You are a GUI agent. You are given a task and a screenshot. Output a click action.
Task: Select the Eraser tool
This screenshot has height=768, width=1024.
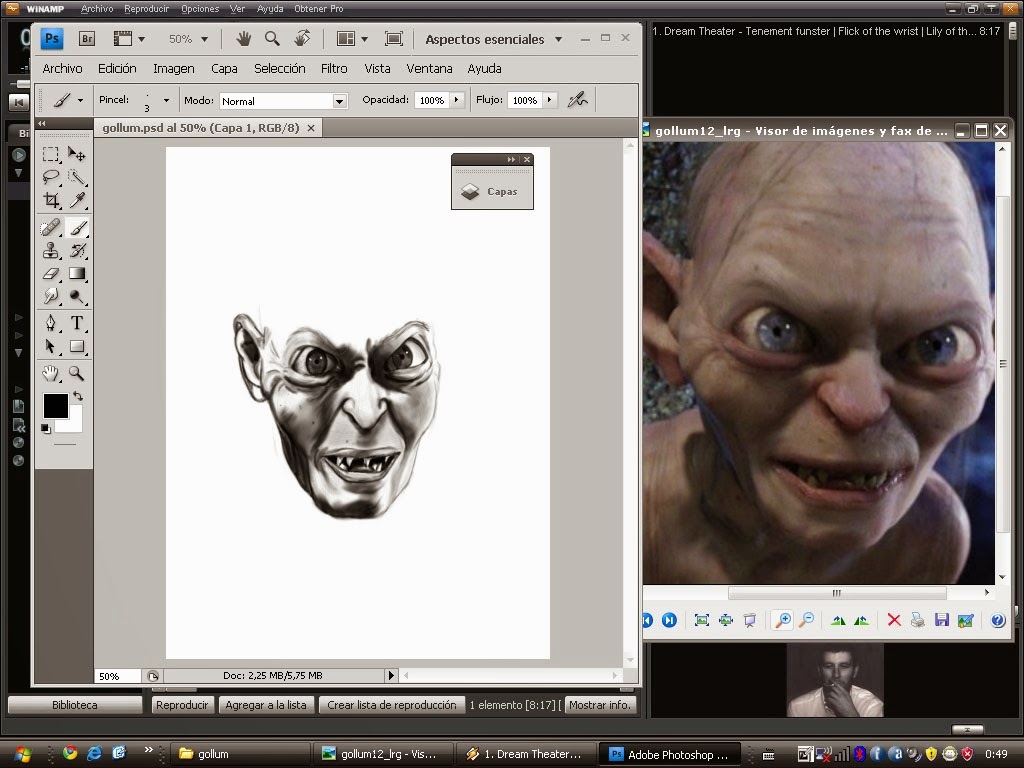[51, 274]
